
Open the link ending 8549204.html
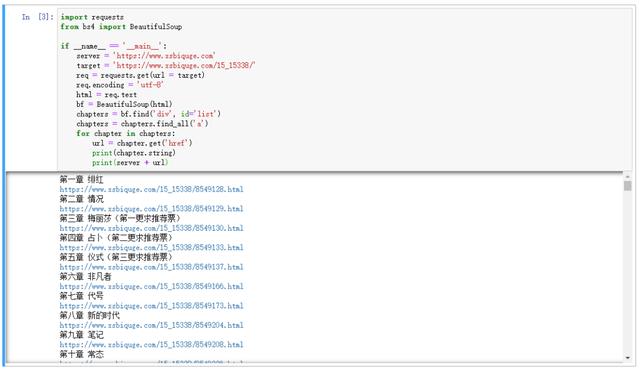click(151, 326)
